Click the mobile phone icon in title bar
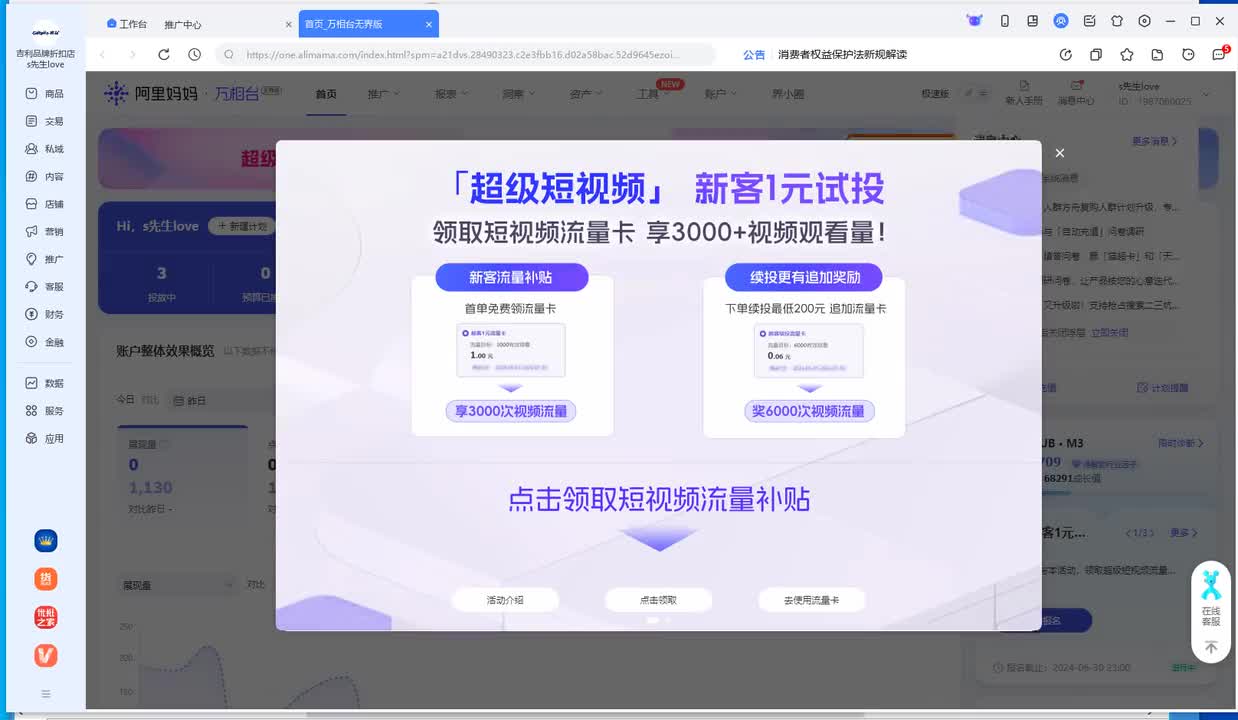The height and width of the screenshot is (720, 1238). [1005, 21]
